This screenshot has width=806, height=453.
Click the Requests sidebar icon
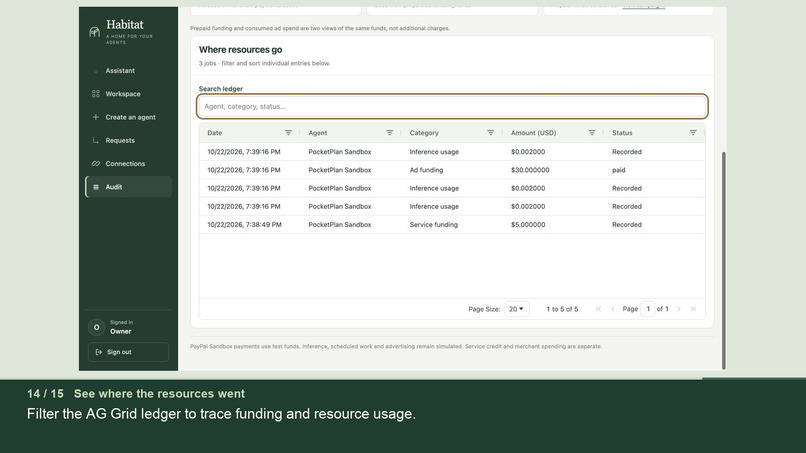(96, 140)
